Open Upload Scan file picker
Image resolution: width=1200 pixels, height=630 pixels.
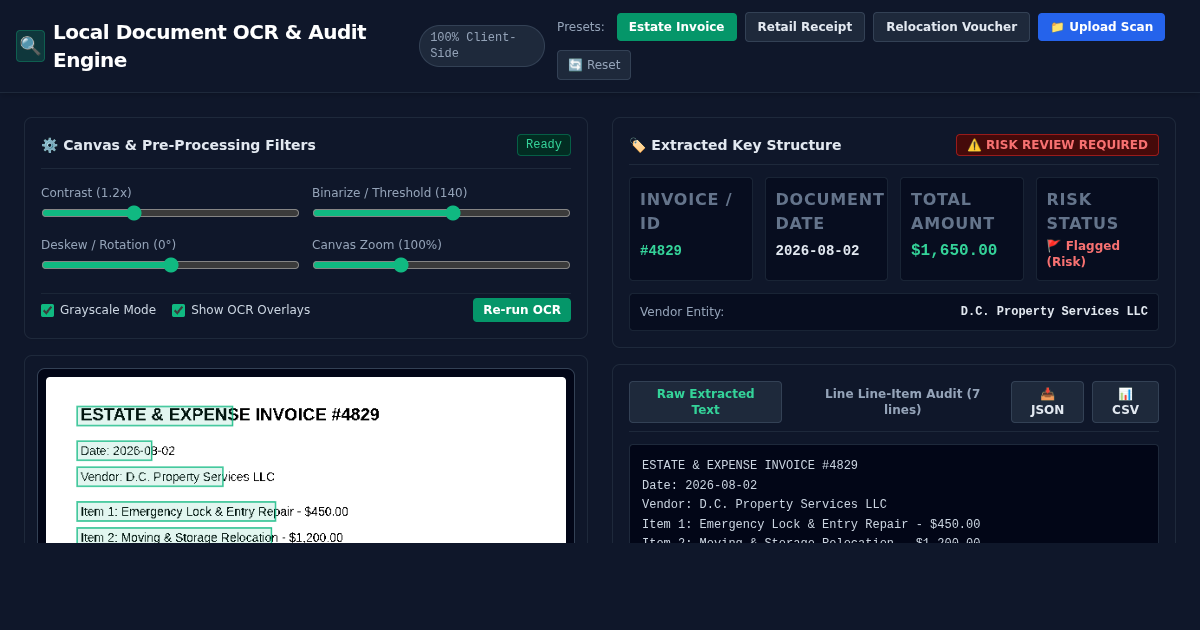click(1101, 27)
